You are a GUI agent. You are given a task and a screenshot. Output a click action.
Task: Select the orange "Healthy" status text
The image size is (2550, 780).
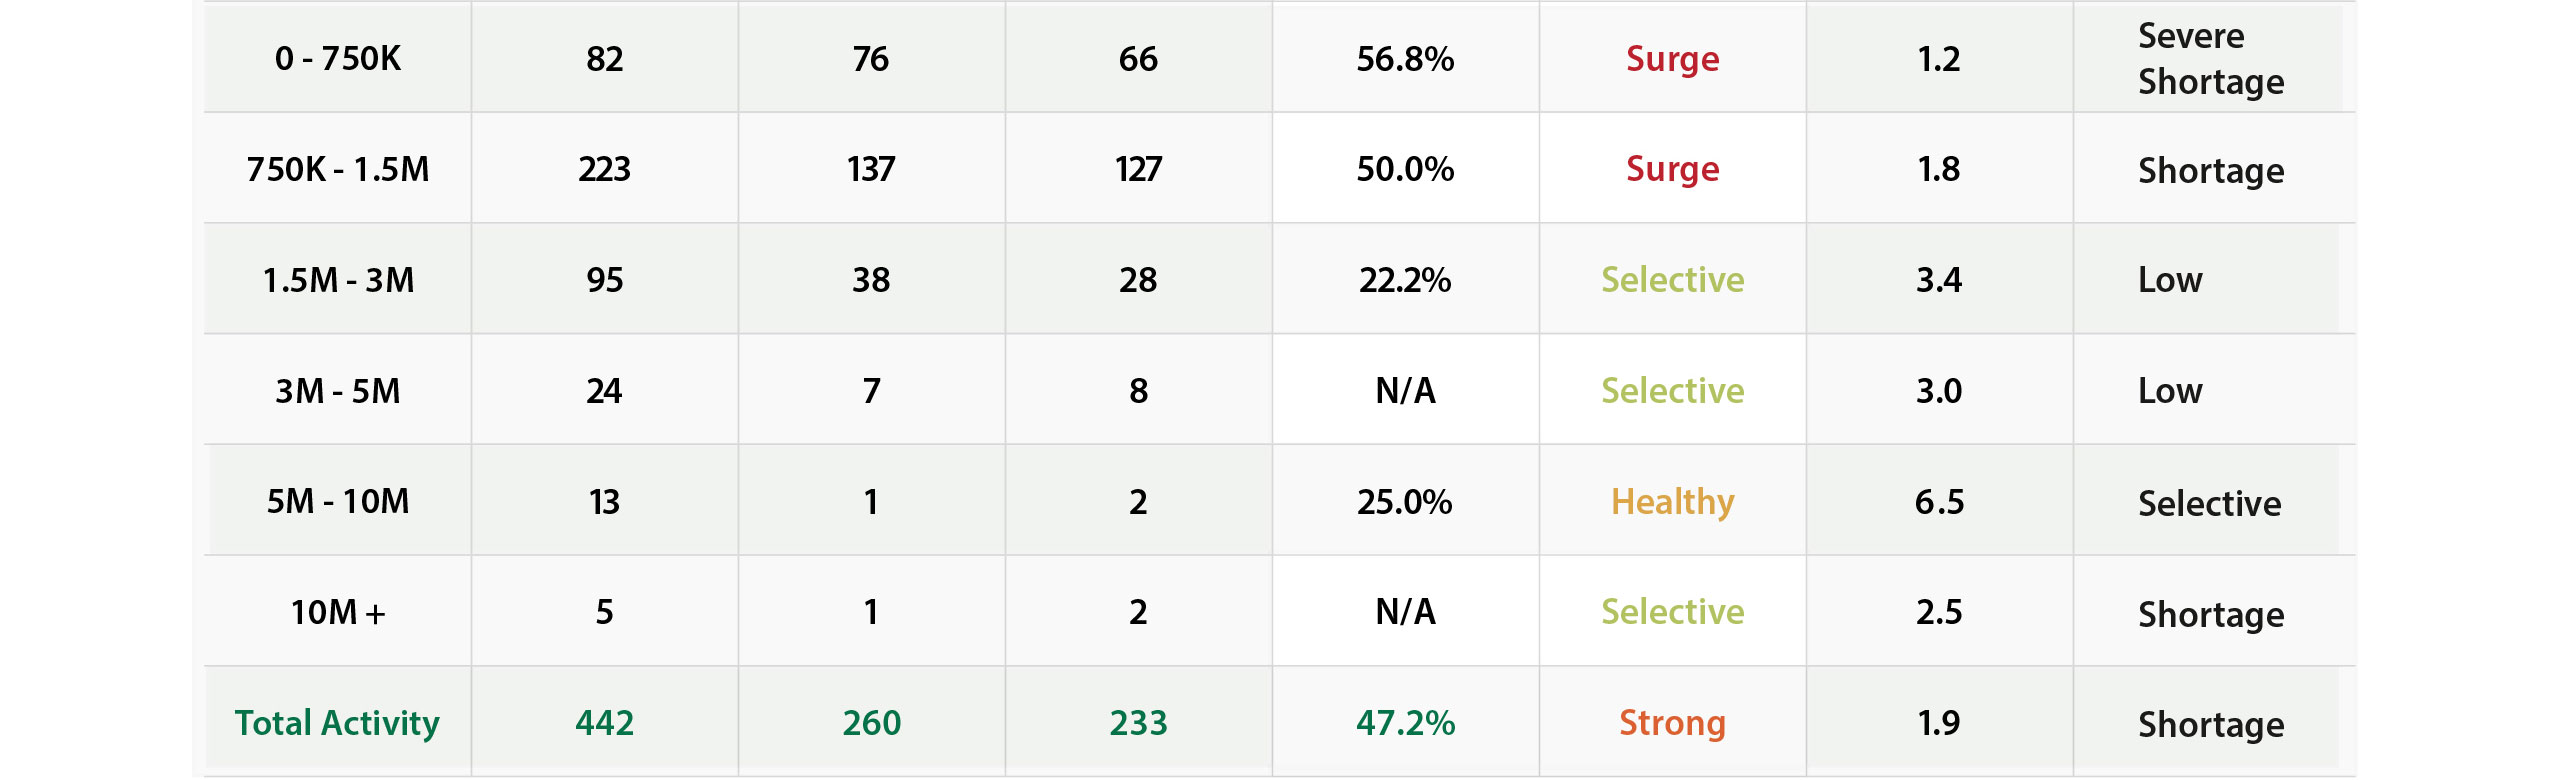click(x=1672, y=501)
